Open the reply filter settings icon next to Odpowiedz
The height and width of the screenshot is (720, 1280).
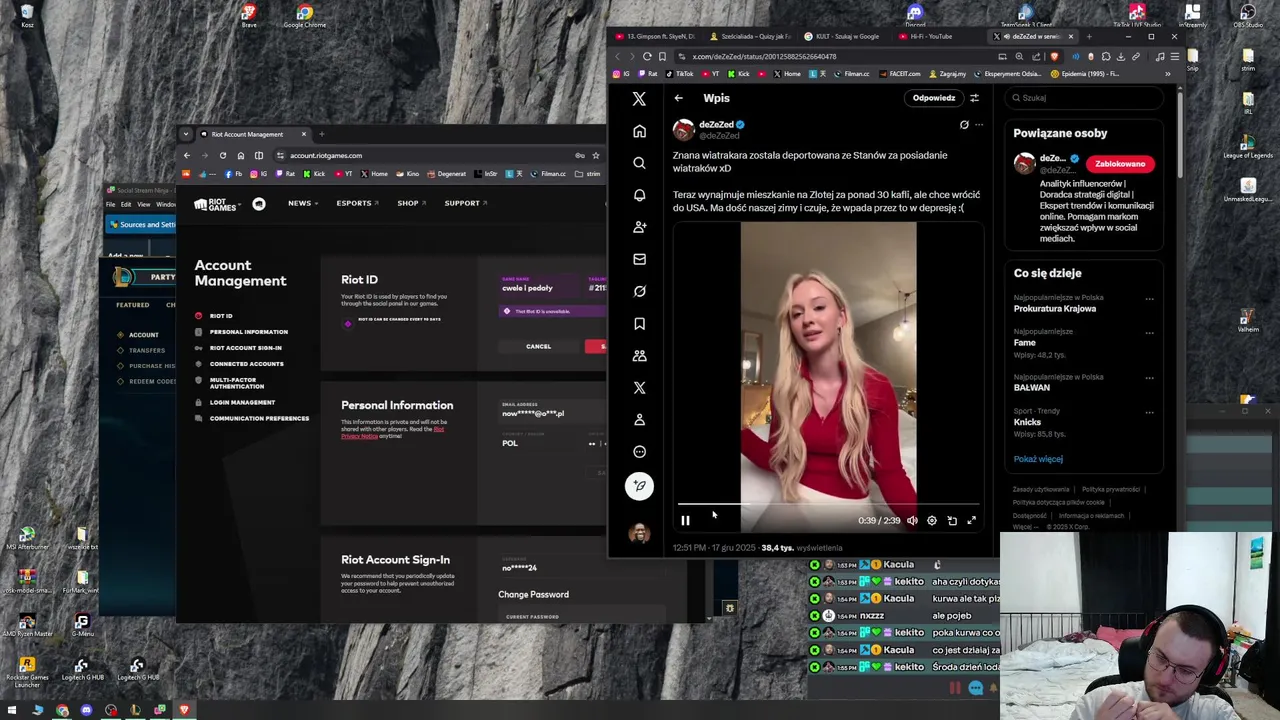pos(974,98)
